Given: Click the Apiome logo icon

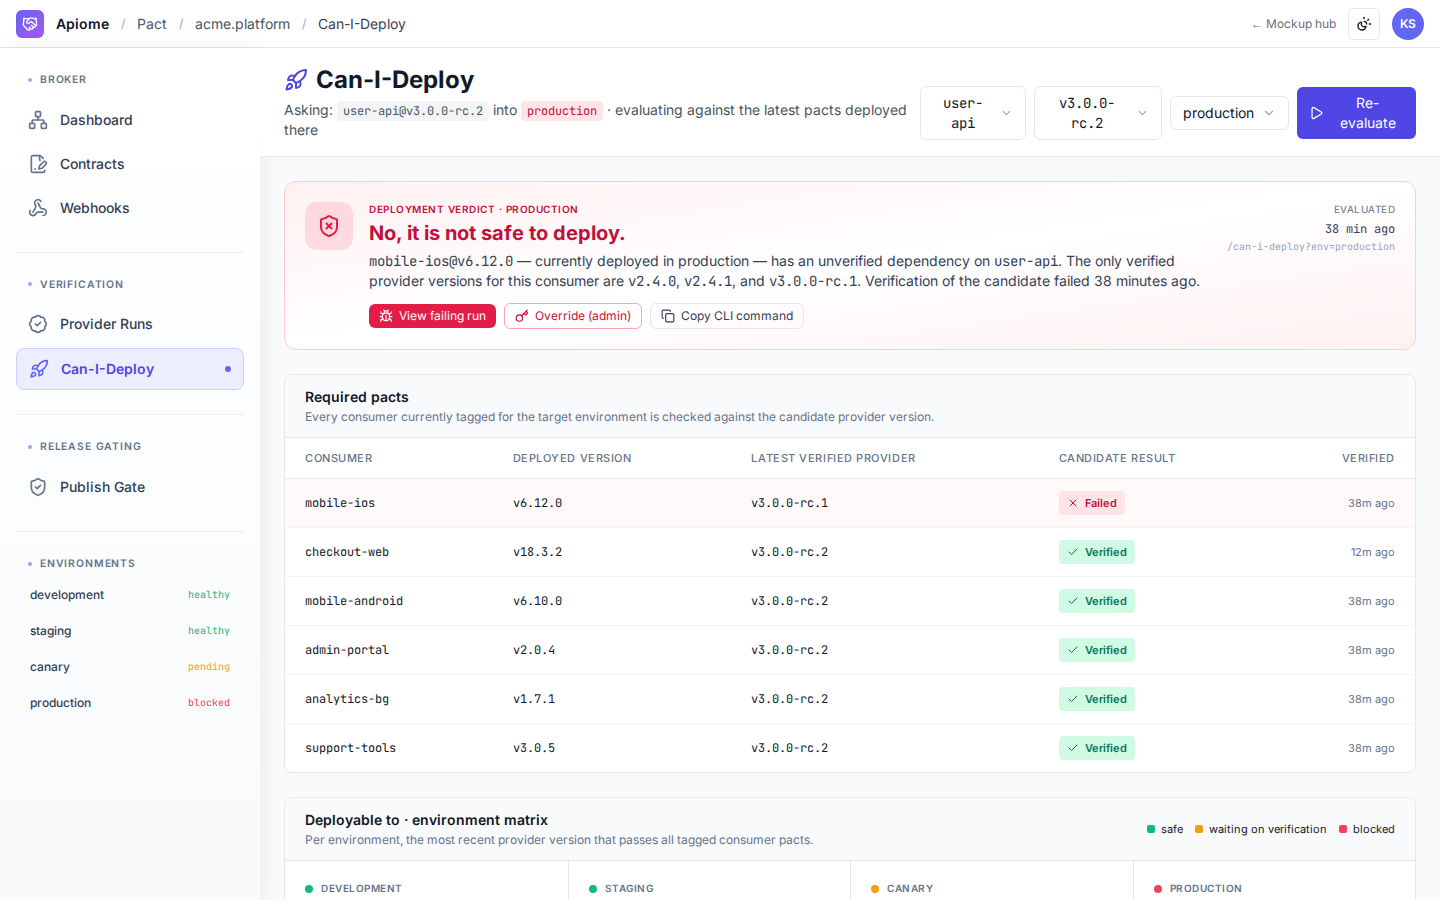Looking at the screenshot, I should (x=30, y=24).
